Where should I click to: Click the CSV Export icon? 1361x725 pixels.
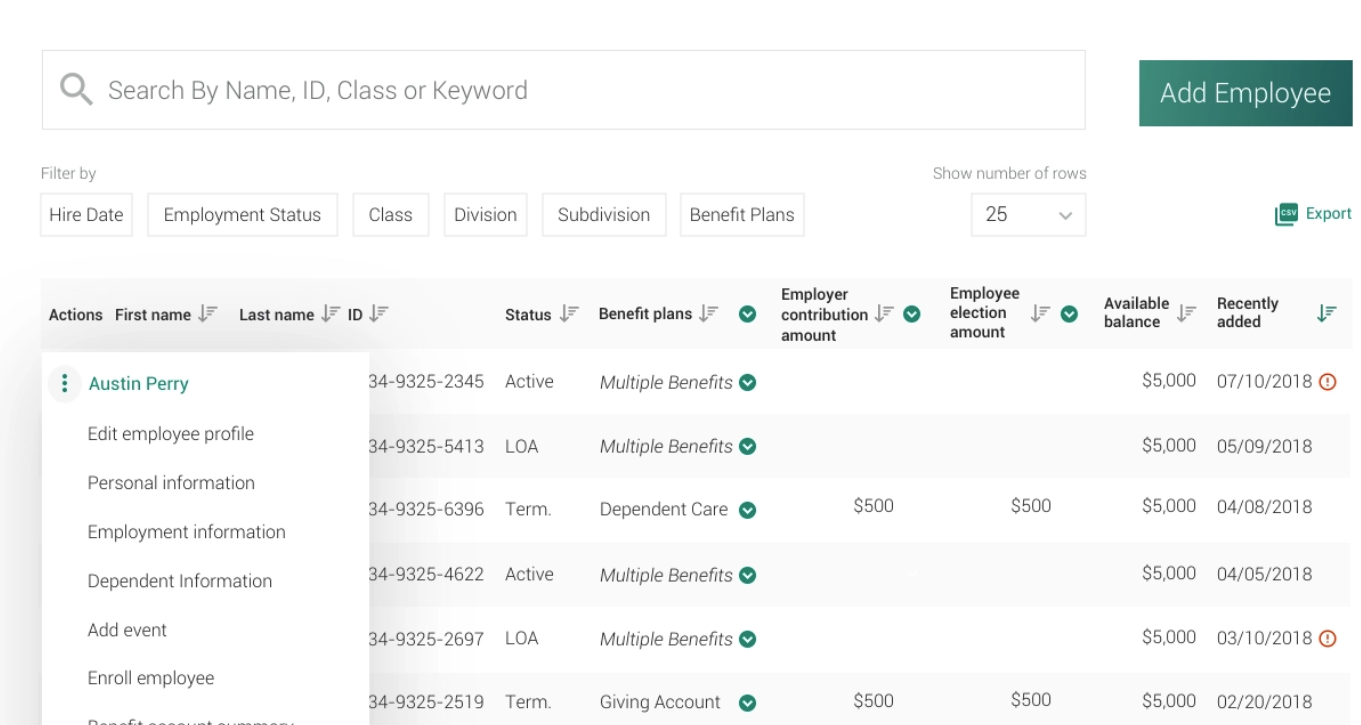(x=1287, y=213)
